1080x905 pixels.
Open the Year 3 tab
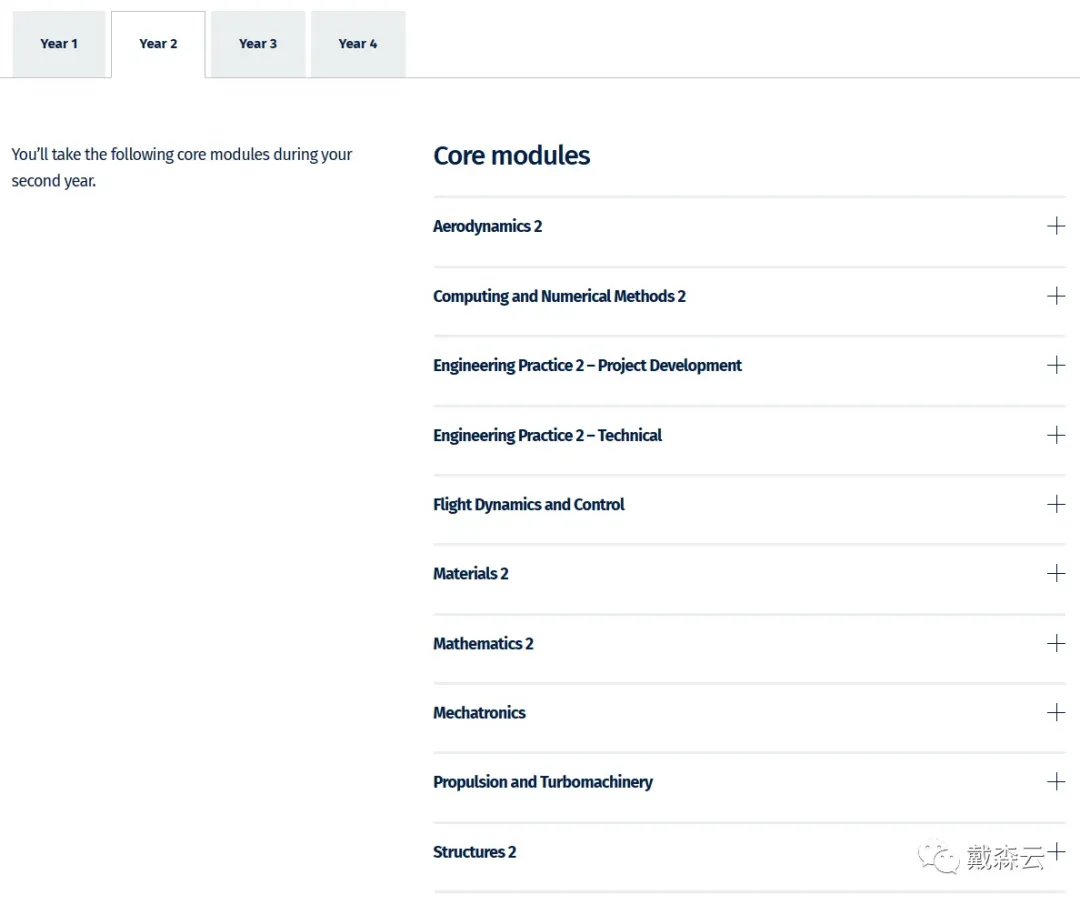click(258, 44)
